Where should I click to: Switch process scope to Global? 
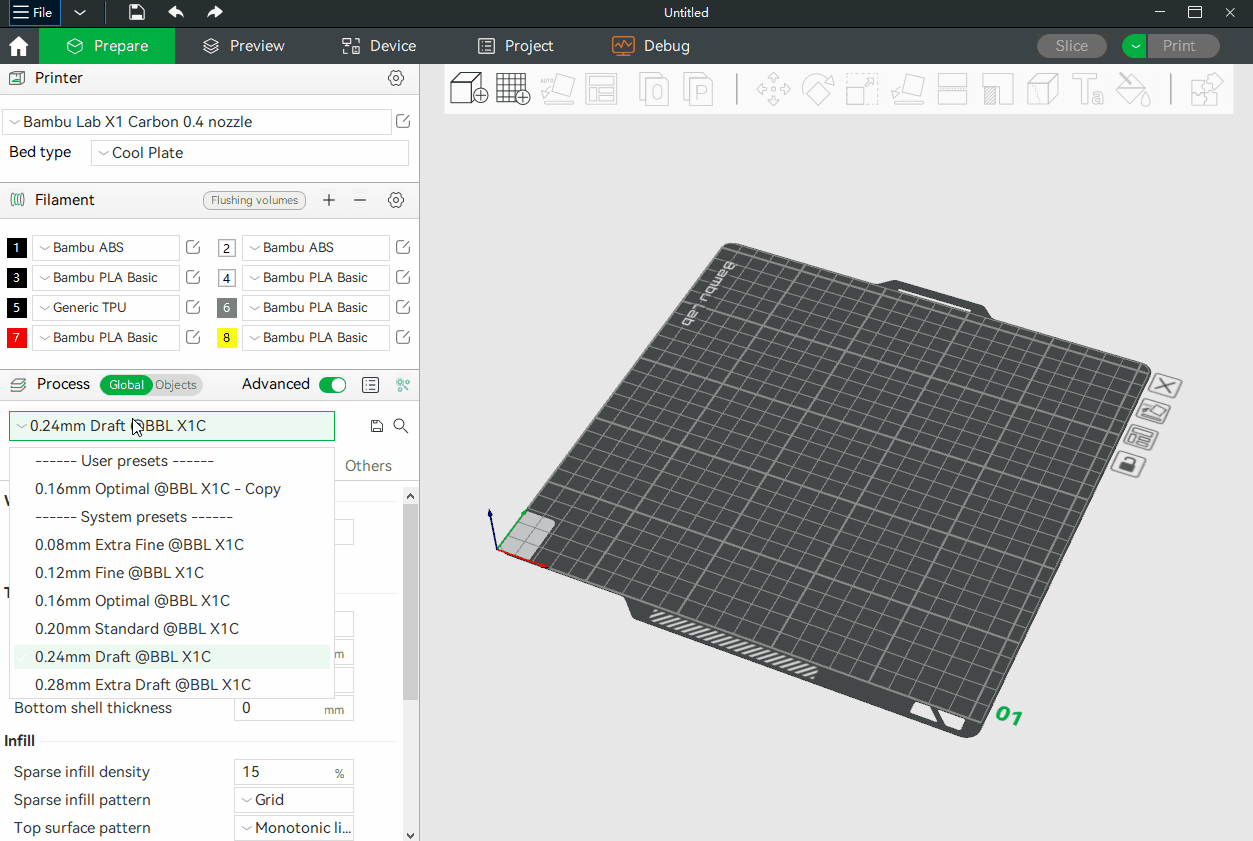click(126, 385)
